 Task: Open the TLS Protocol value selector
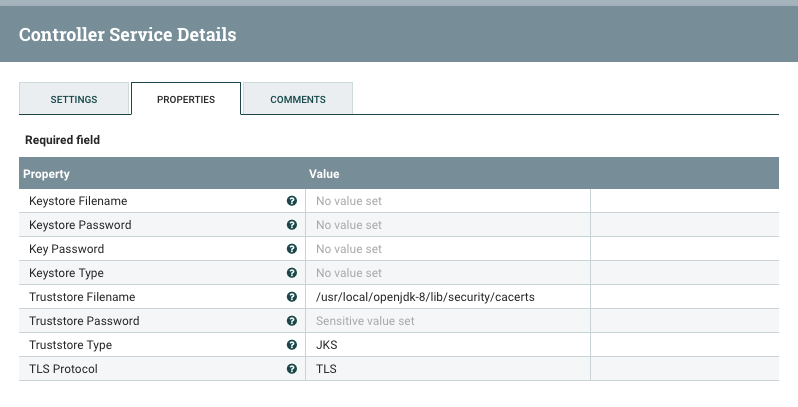click(x=448, y=369)
